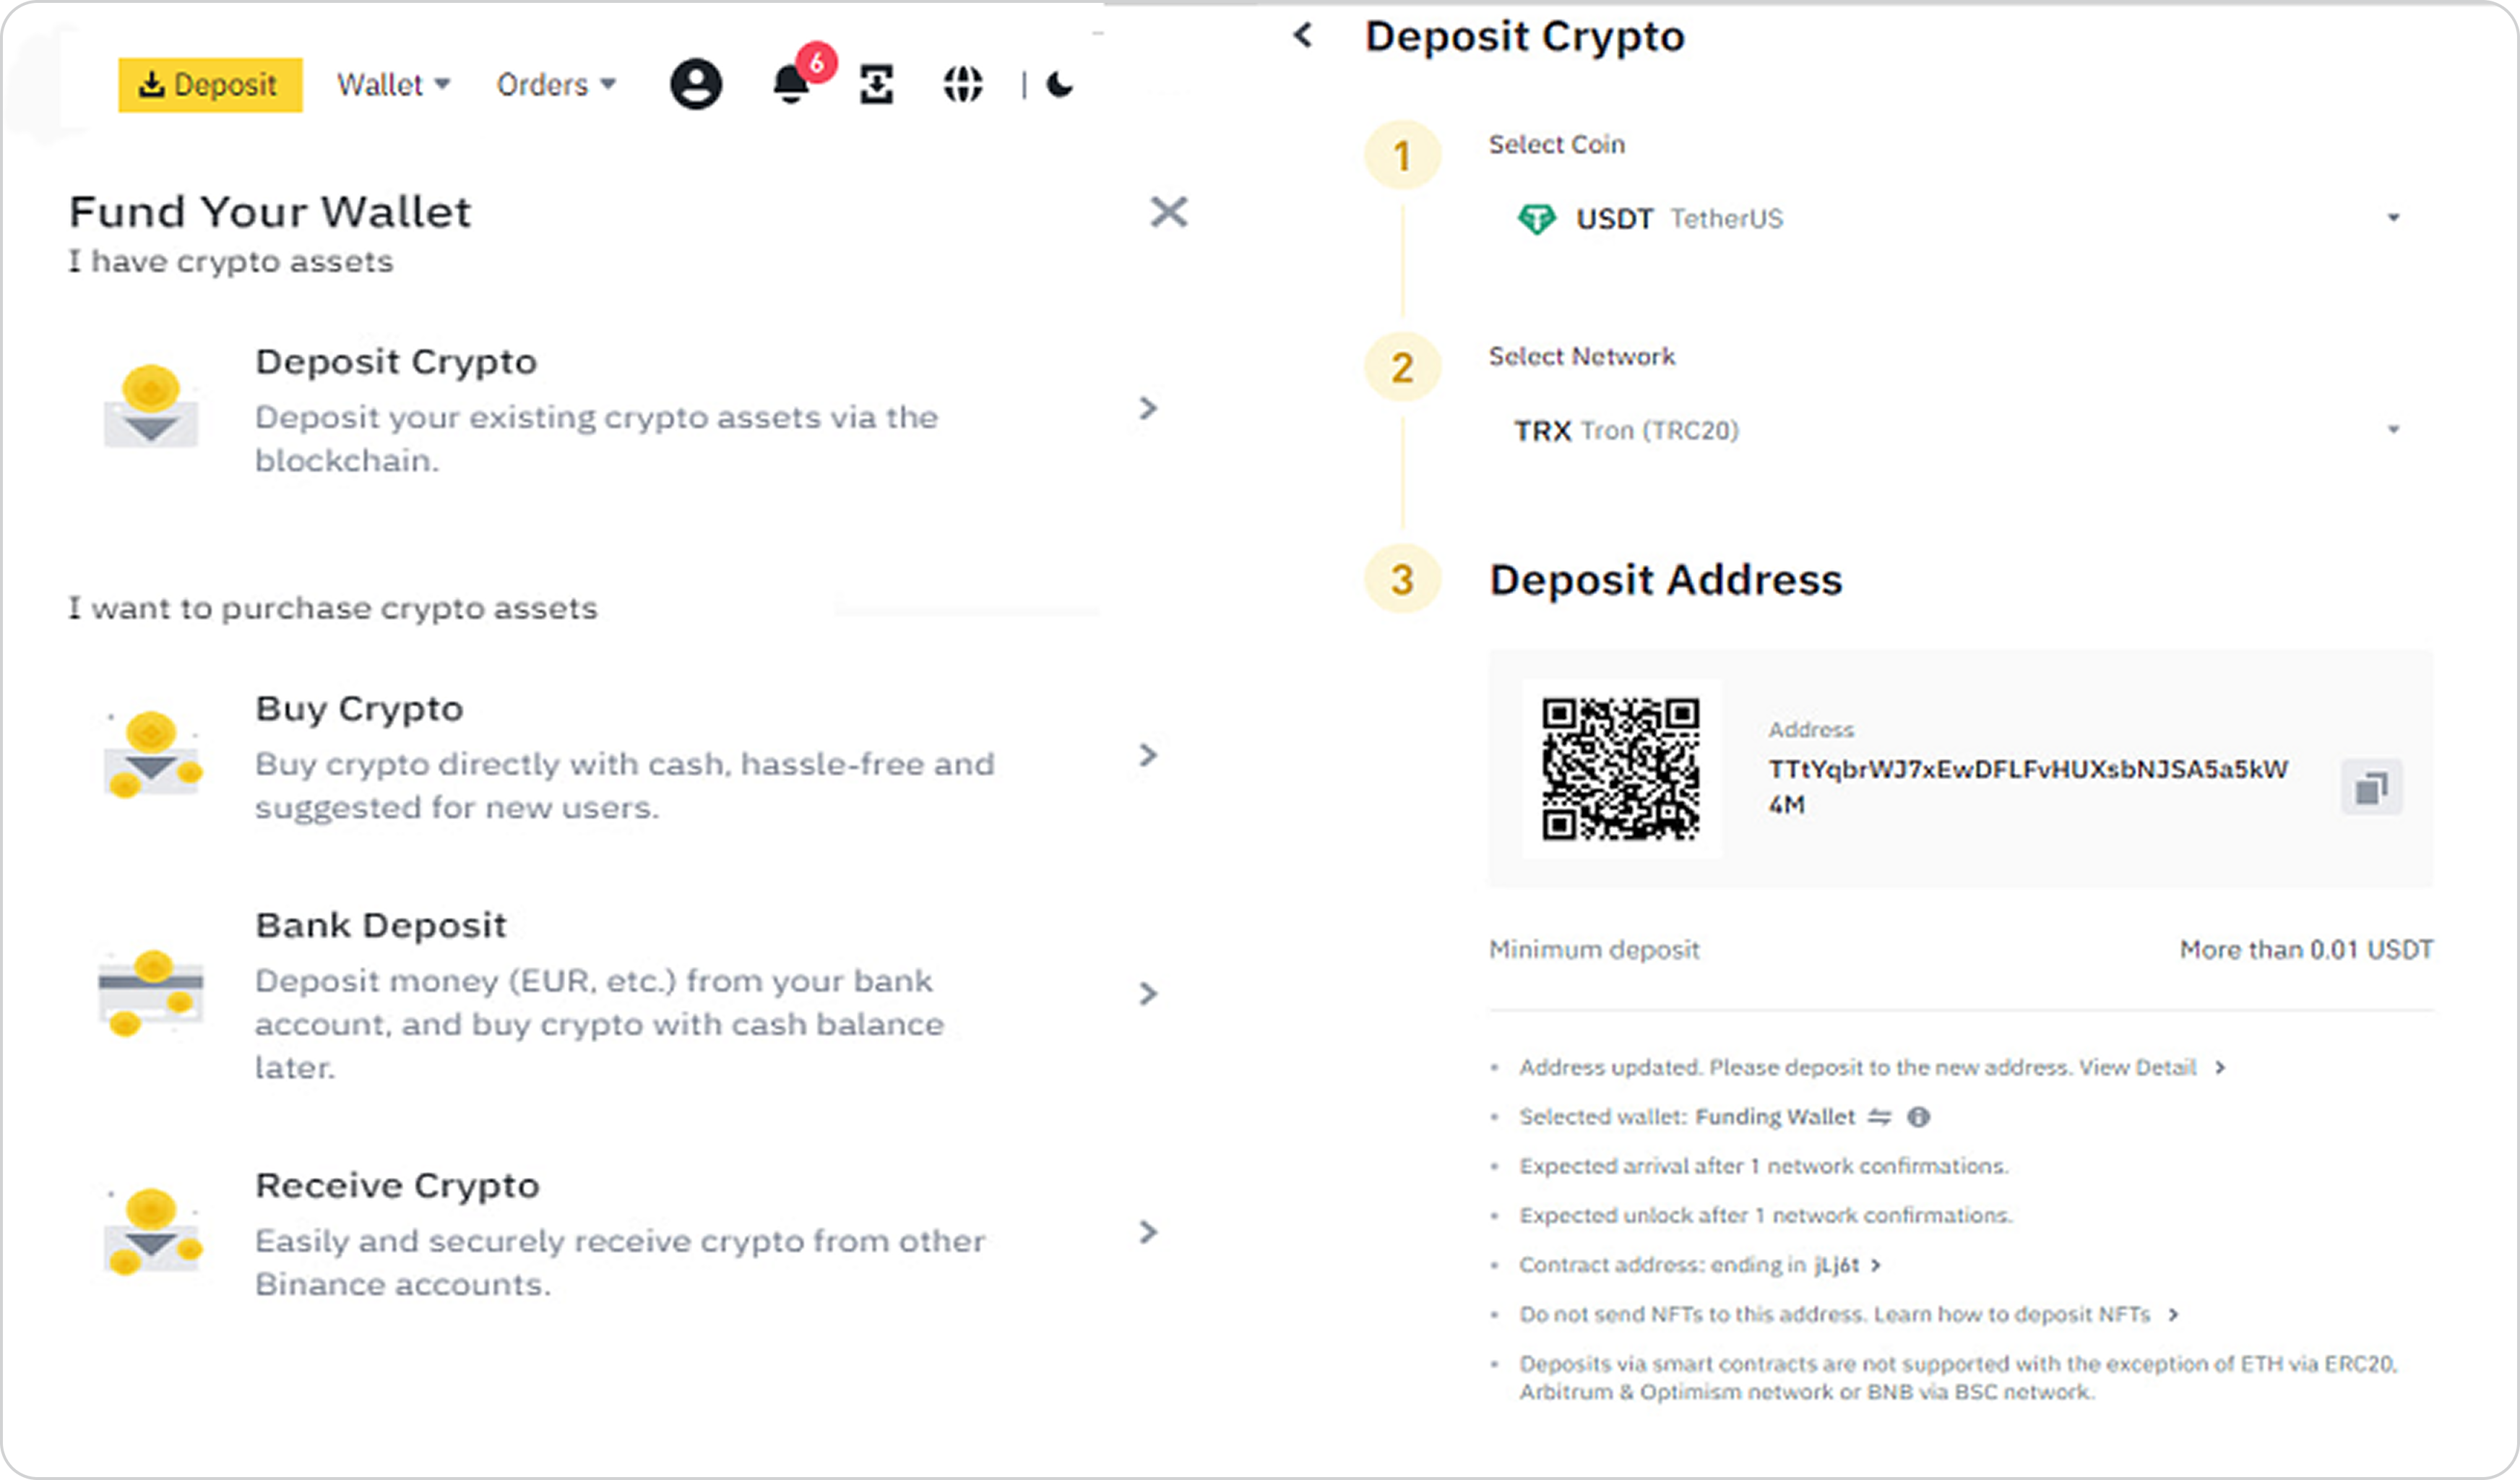2520x1480 pixels.
Task: Expand the TRX Tron network dropdown
Action: (x=2394, y=428)
